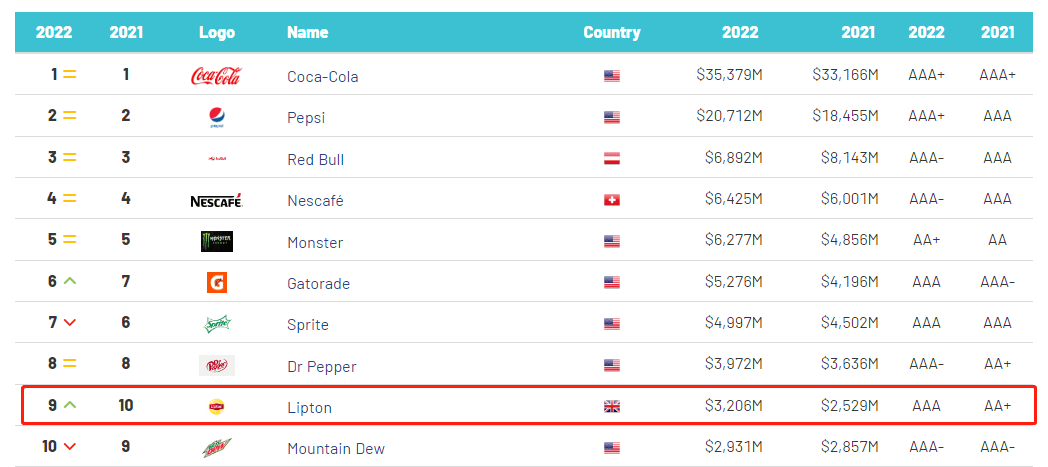Click the Pepsi logo
This screenshot has height=467, width=1048.
(x=216, y=117)
